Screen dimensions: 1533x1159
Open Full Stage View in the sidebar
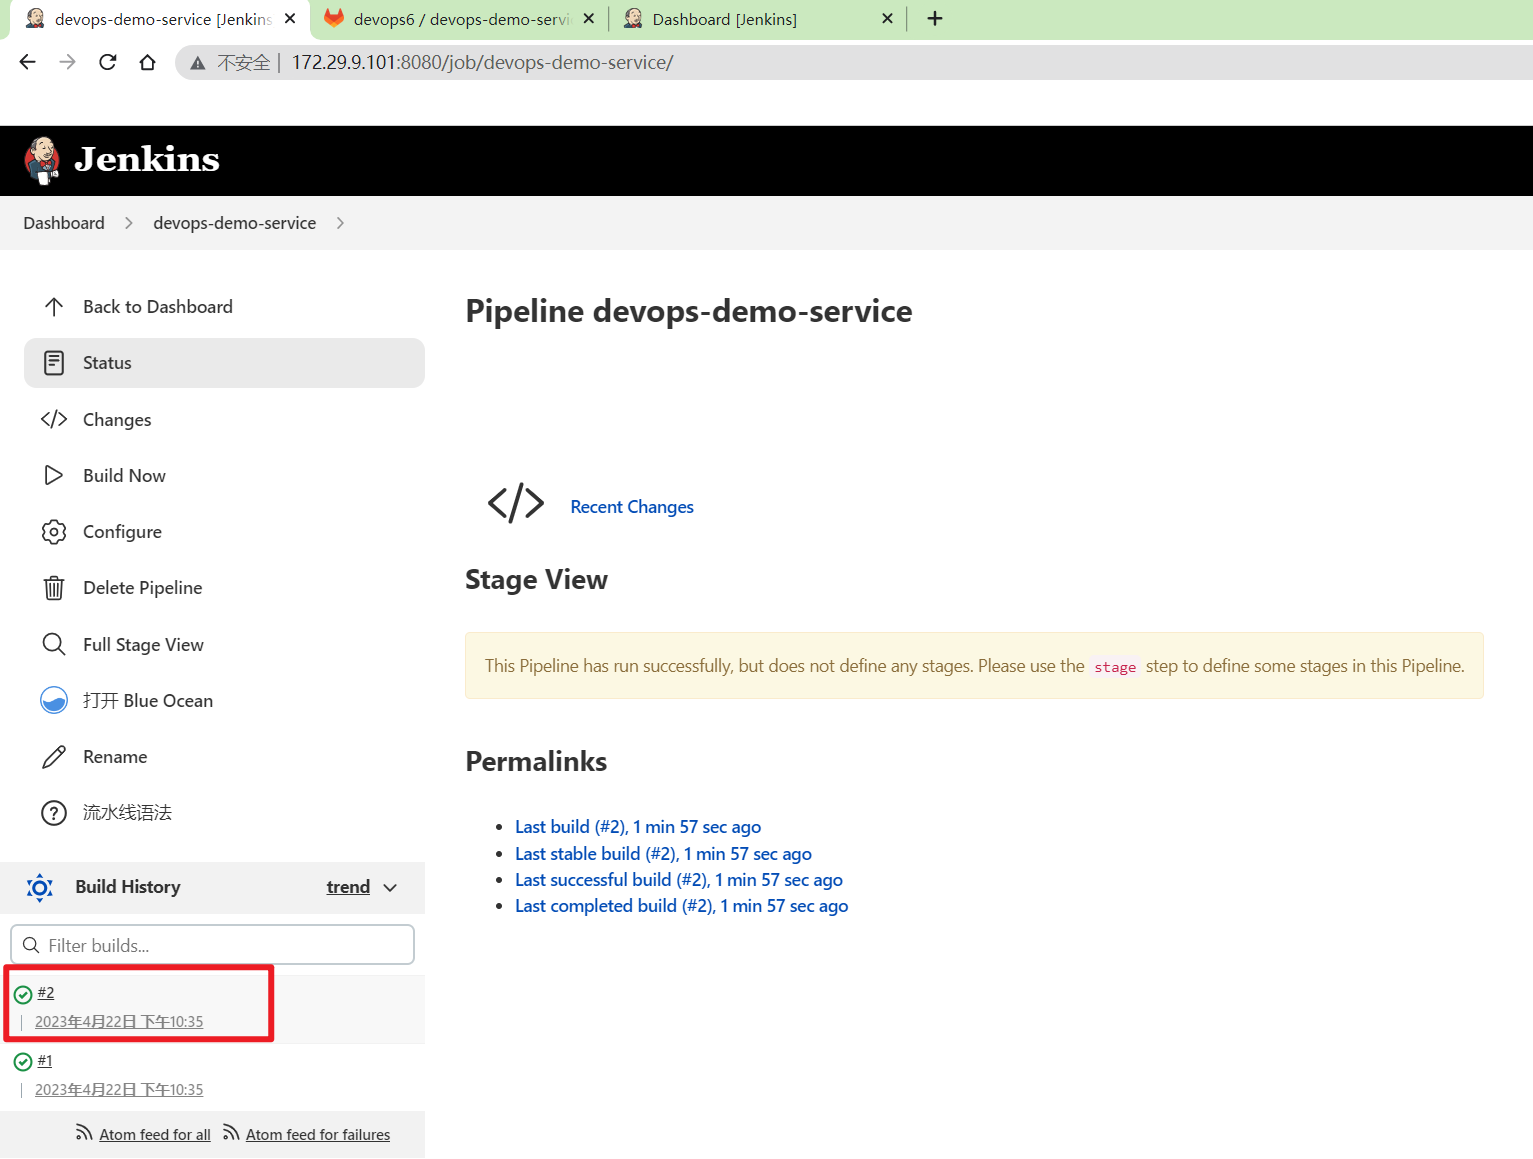(224, 644)
